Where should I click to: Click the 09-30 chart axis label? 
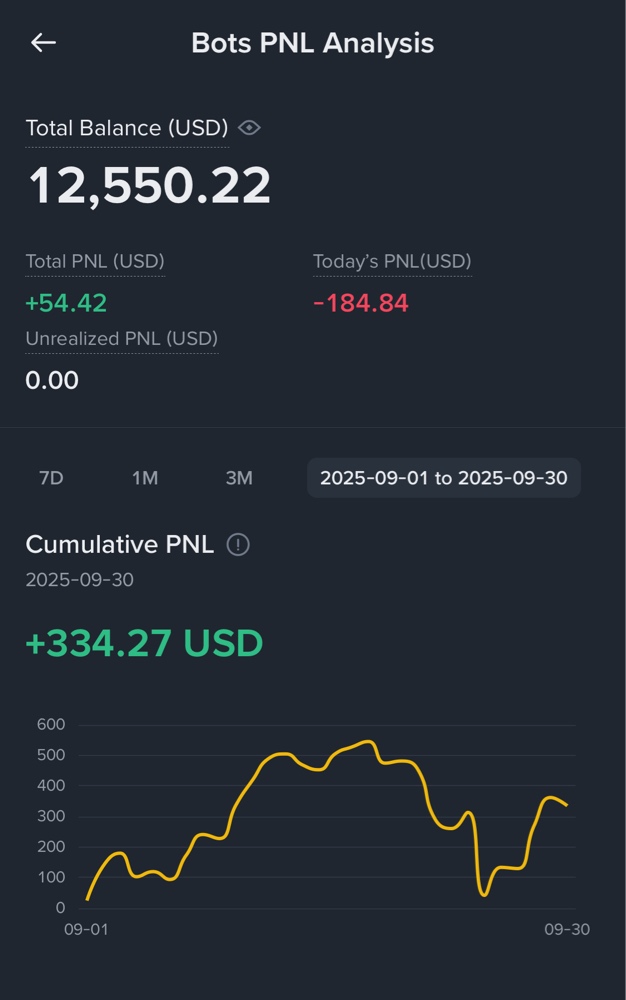(x=567, y=930)
